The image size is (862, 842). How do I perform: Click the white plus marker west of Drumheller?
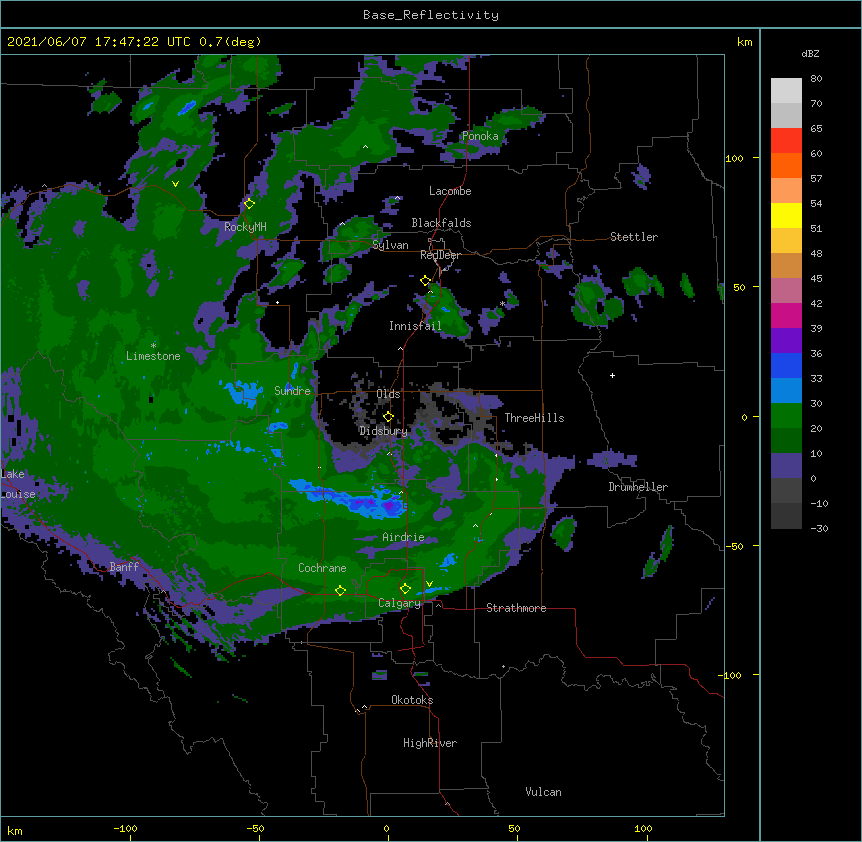612,376
